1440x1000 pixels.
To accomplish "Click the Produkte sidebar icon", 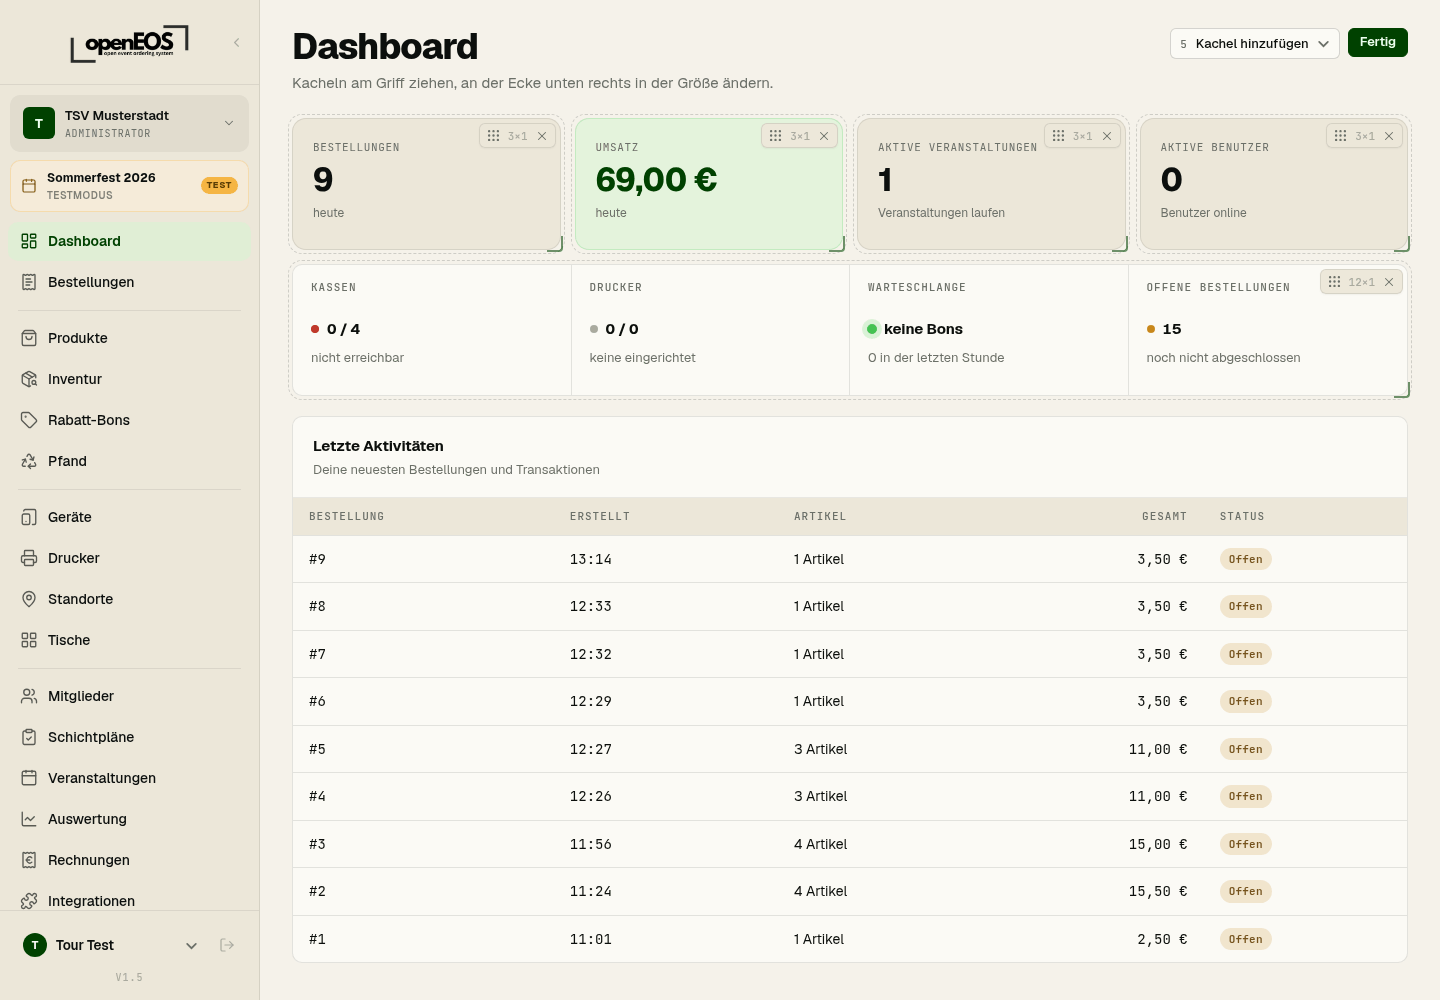I will pyautogui.click(x=29, y=338).
